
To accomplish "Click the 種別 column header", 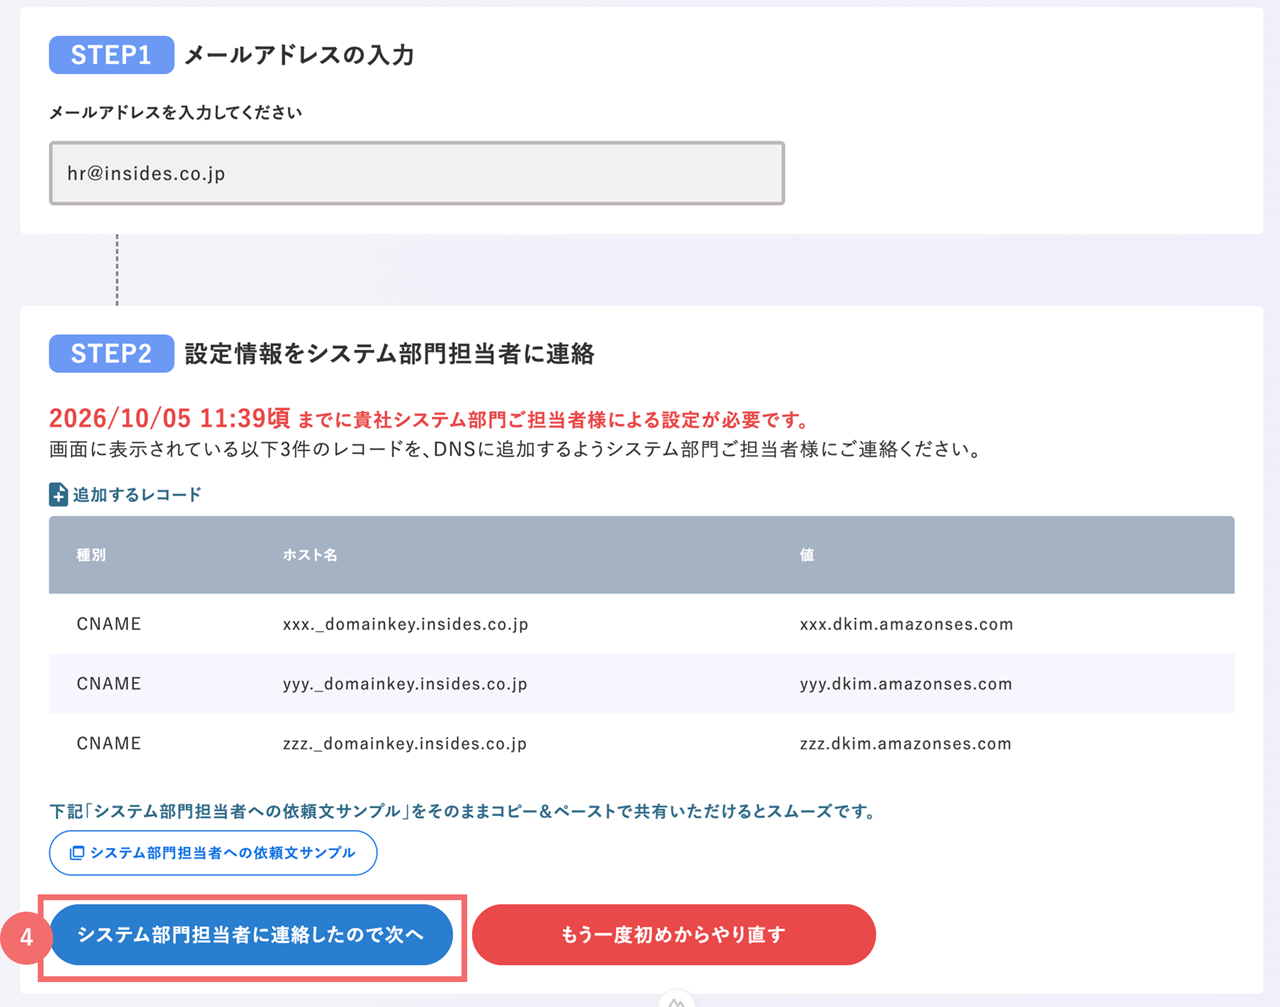I will pyautogui.click(x=91, y=555).
